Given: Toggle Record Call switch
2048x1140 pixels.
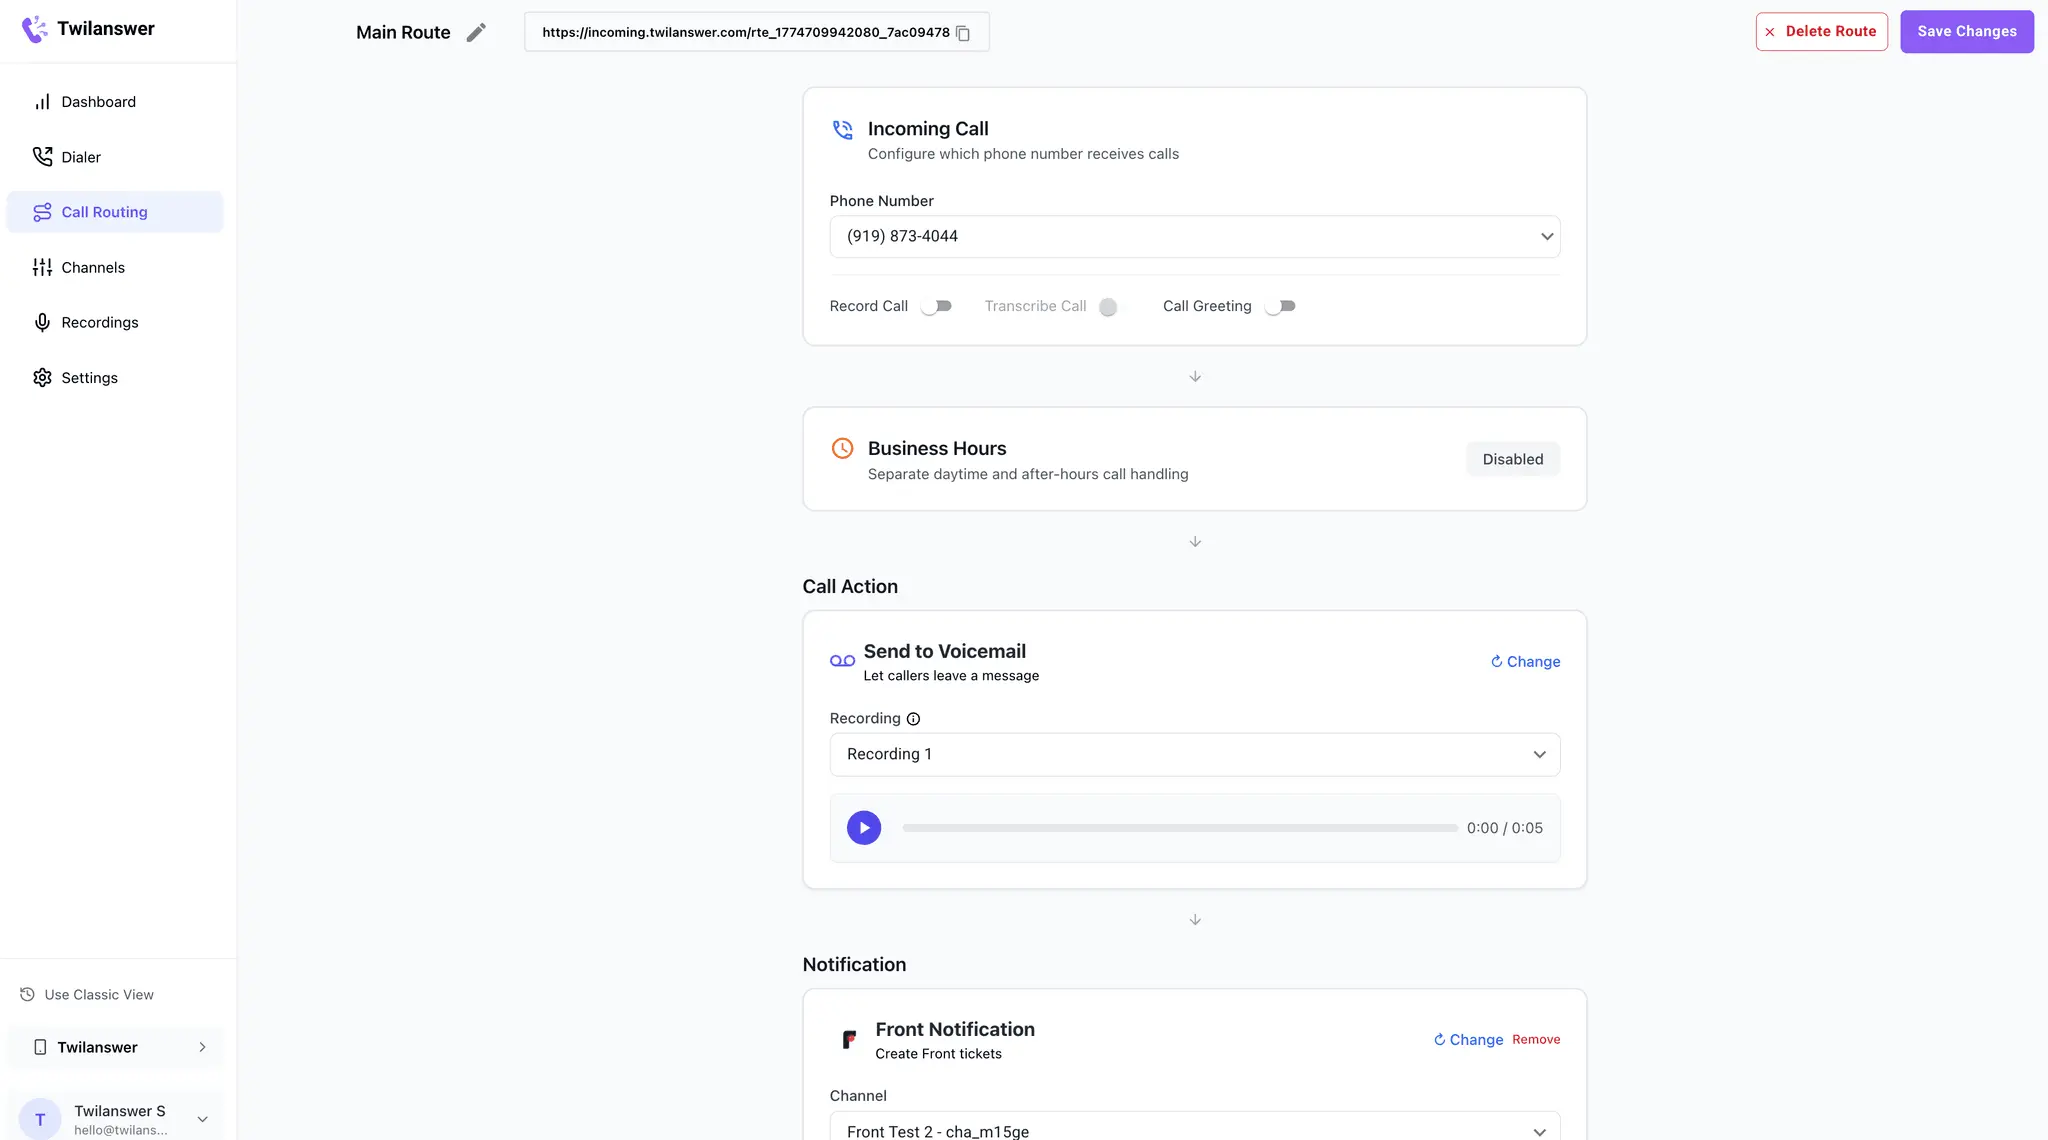Looking at the screenshot, I should coord(936,307).
